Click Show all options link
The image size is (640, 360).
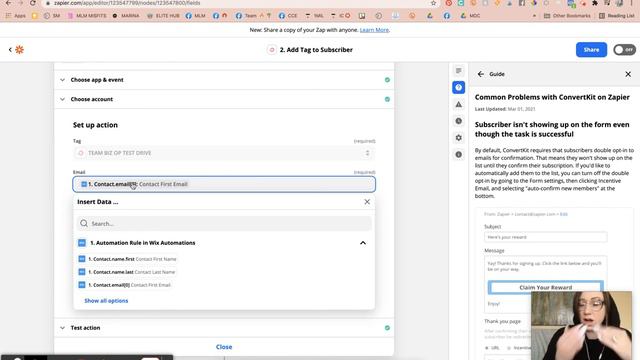pos(106,301)
